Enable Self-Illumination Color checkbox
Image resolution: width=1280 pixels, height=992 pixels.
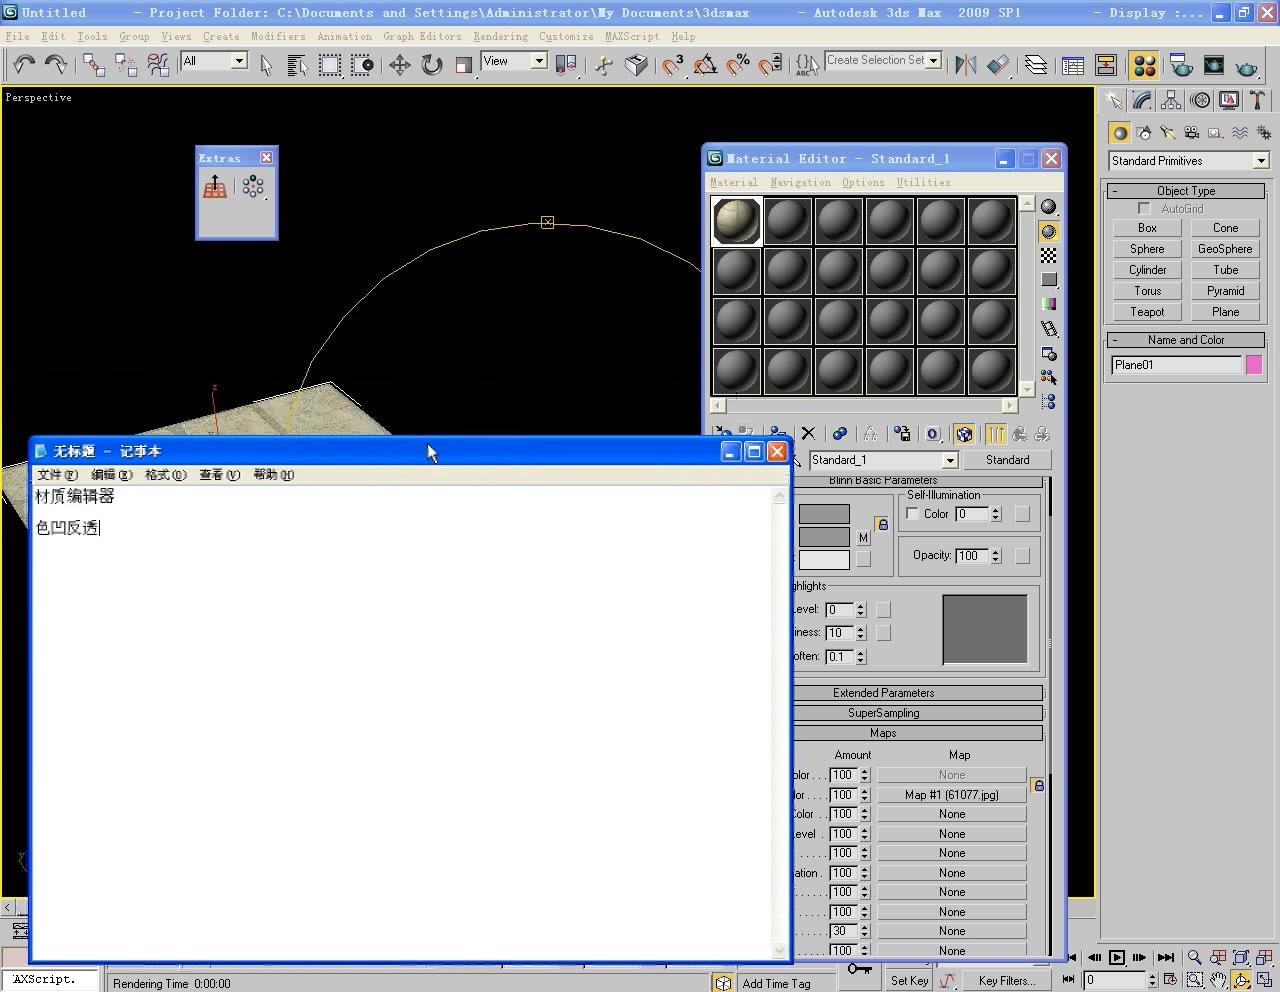click(x=912, y=514)
